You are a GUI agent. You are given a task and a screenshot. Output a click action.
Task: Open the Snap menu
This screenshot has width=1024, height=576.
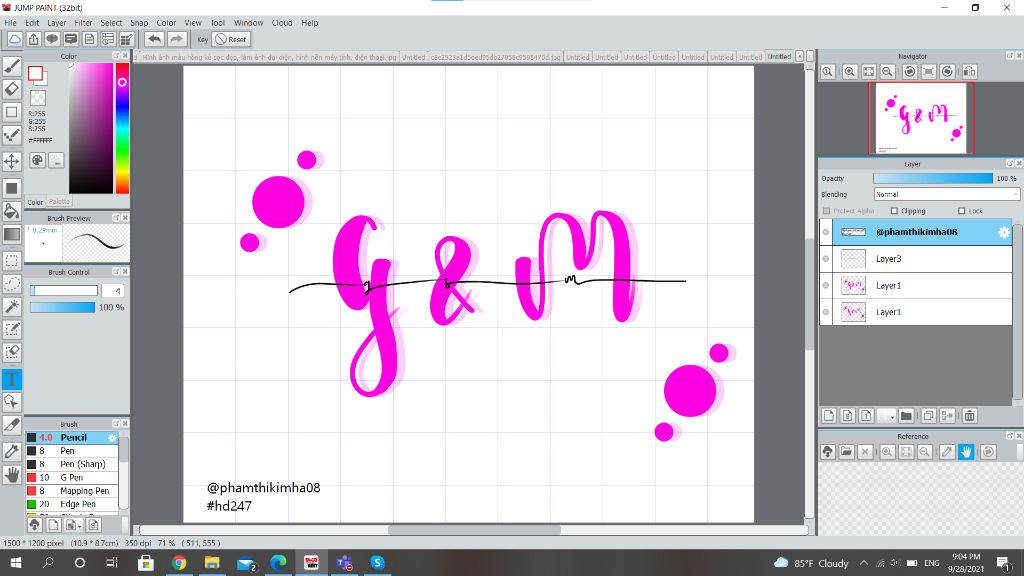pyautogui.click(x=139, y=23)
